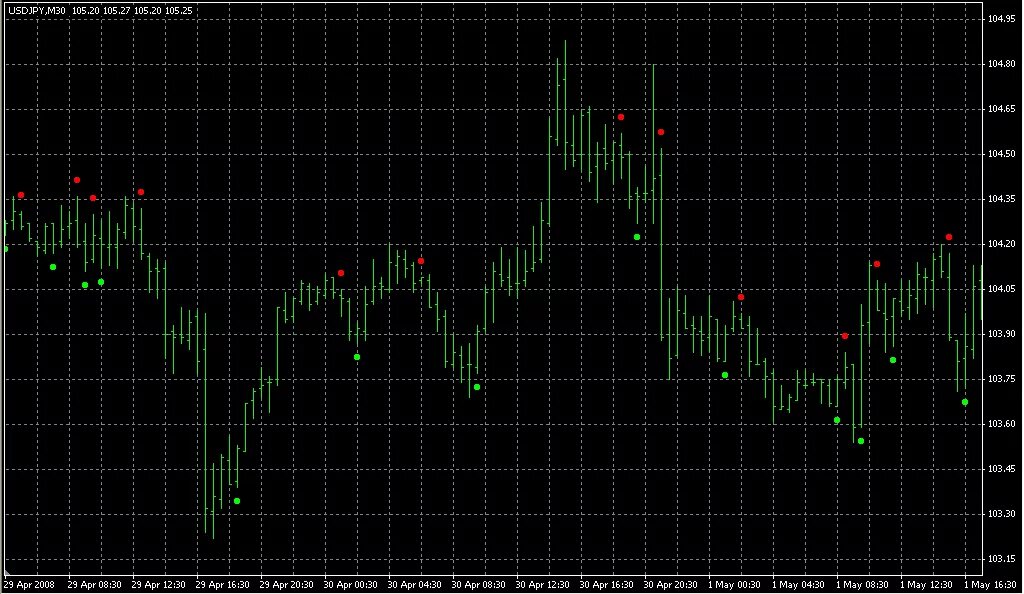Viewport: 1024px width, 594px height.
Task: Click the 29 Apr 08:30 time label
Action: (94, 585)
